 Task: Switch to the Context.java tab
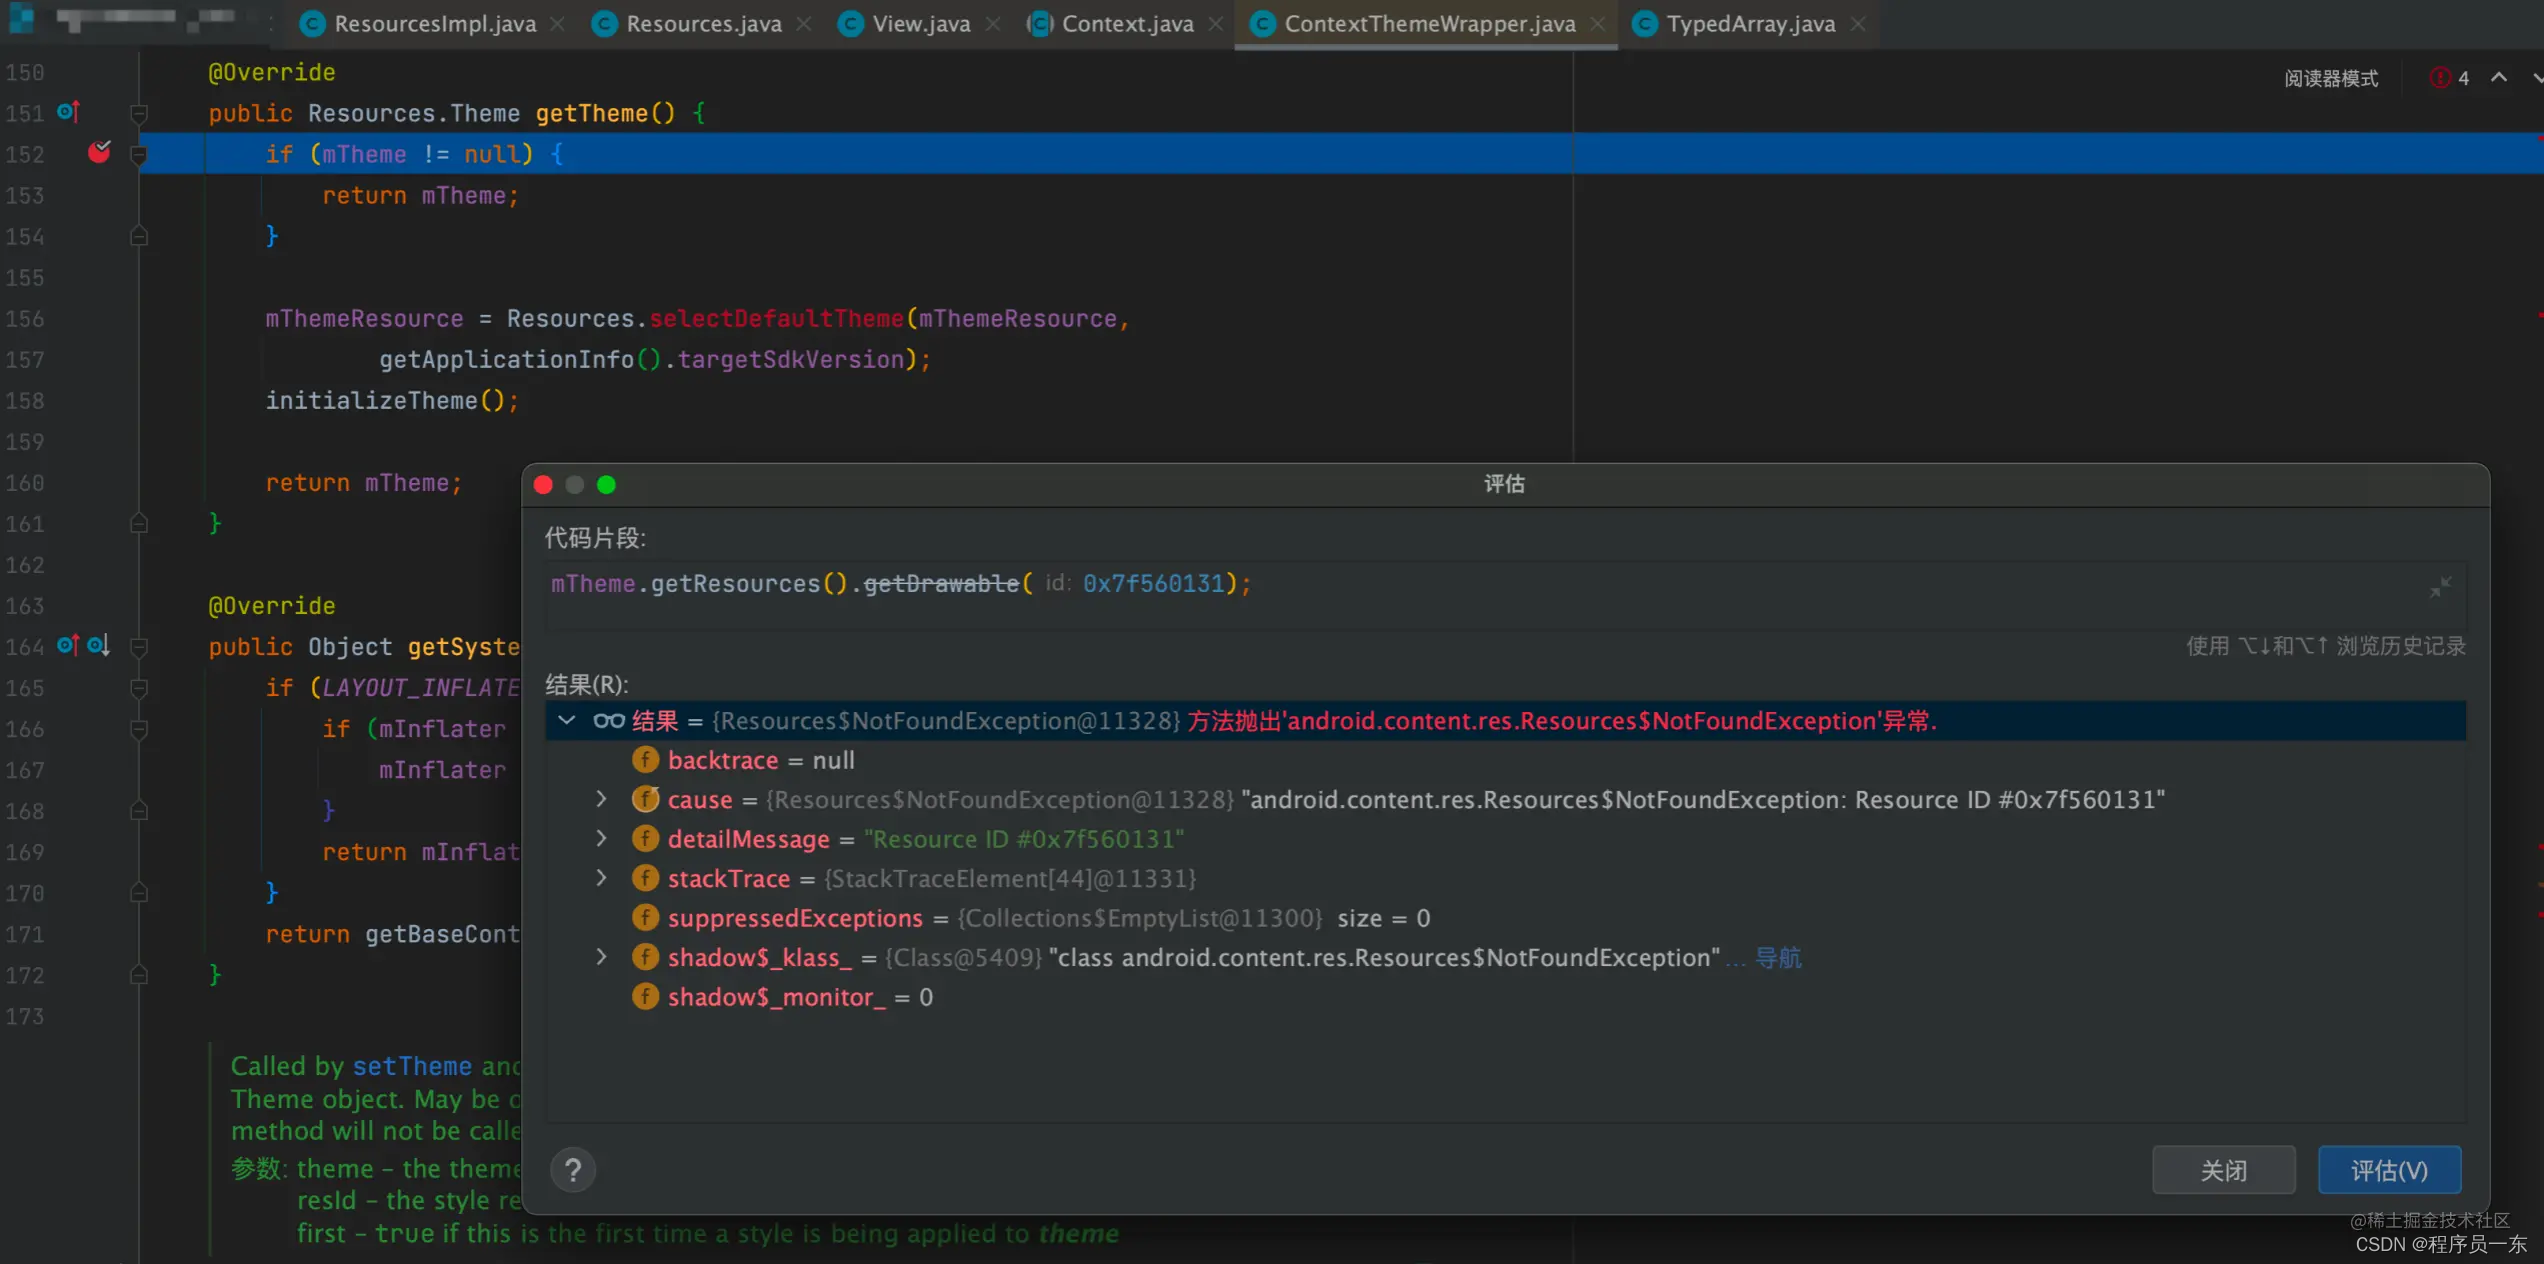coord(1127,24)
